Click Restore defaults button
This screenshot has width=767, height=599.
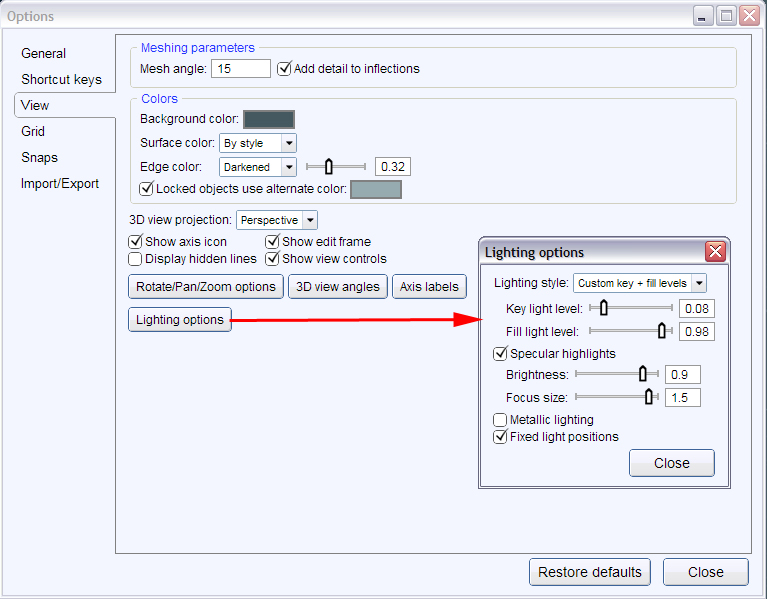pos(589,572)
